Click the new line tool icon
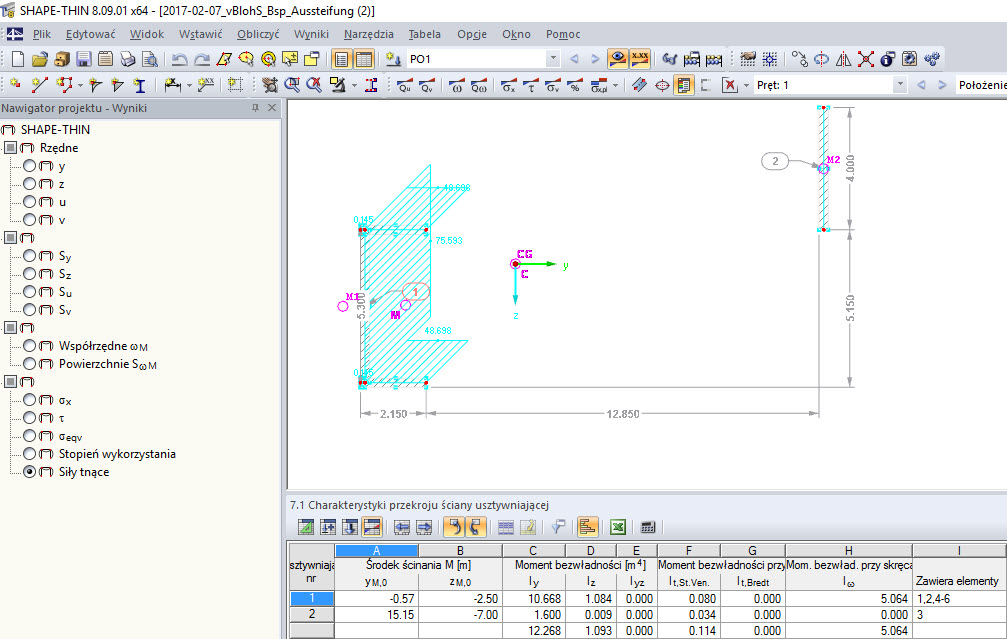Image resolution: width=1007 pixels, height=639 pixels. coord(40,85)
